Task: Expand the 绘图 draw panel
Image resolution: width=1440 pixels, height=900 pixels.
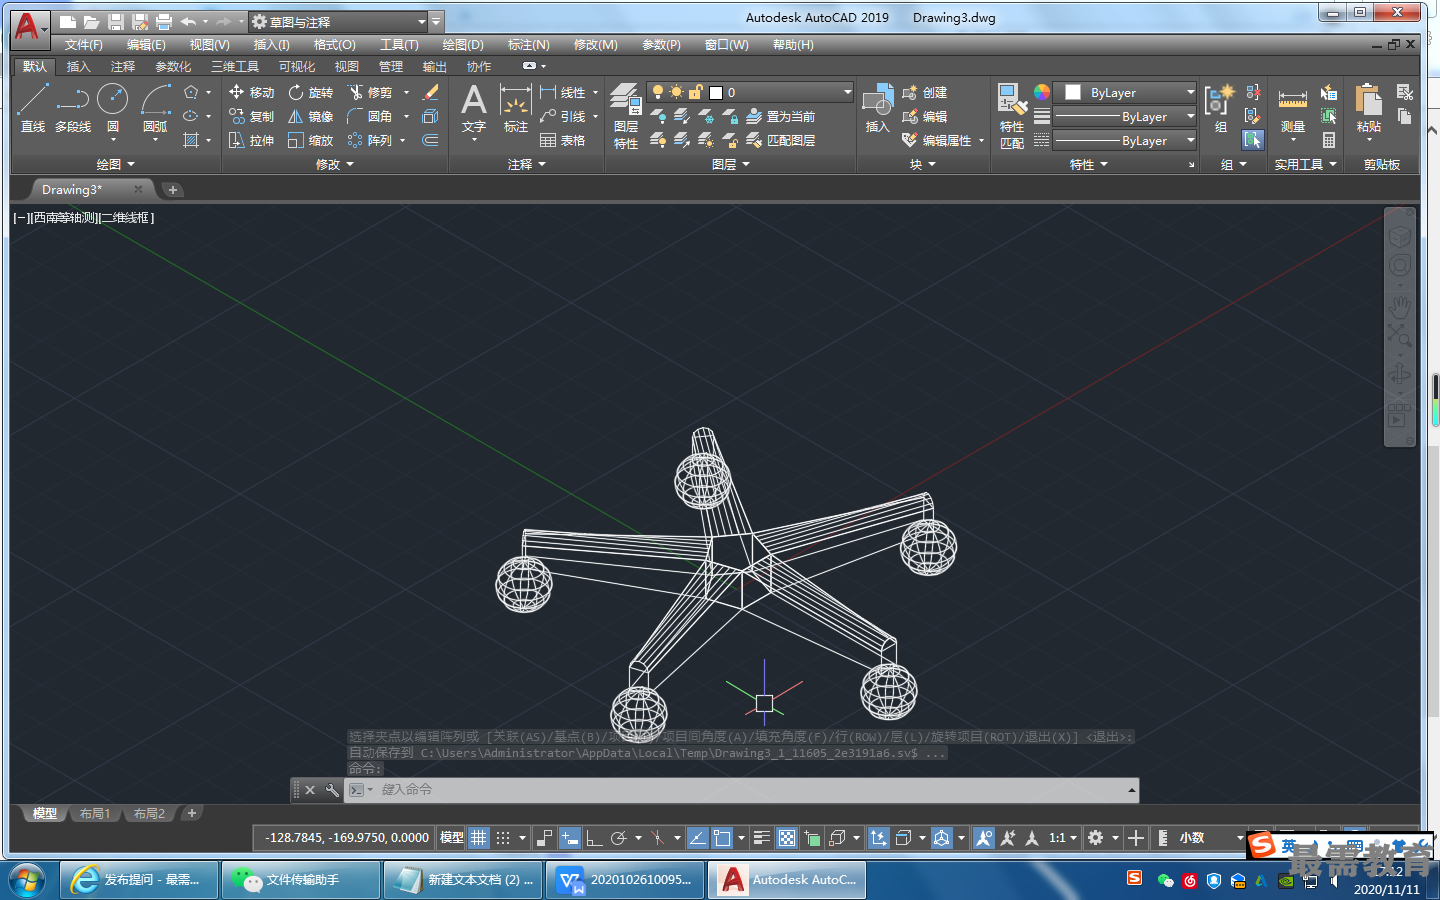Action: (115, 164)
